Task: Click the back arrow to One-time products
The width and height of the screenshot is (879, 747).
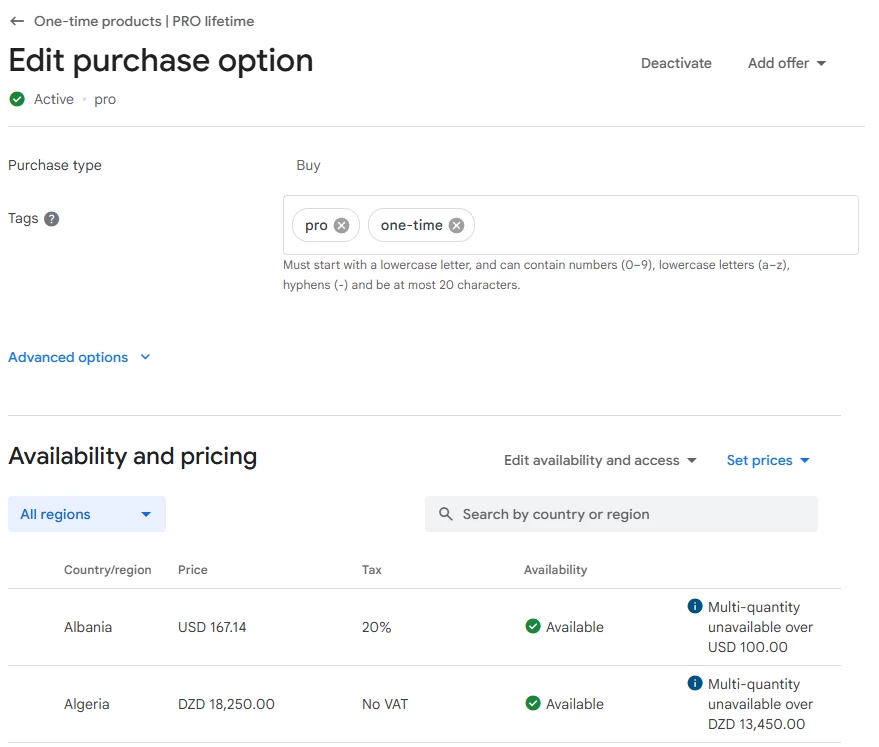Action: pyautogui.click(x=17, y=21)
